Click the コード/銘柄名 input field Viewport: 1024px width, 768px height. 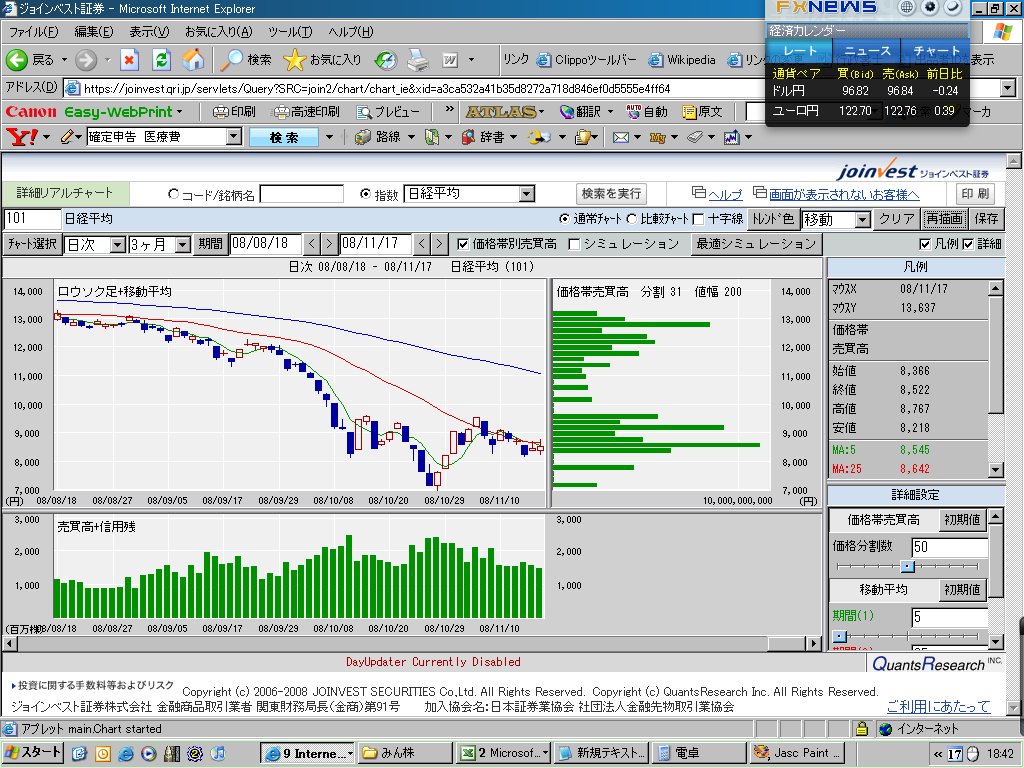pos(301,194)
